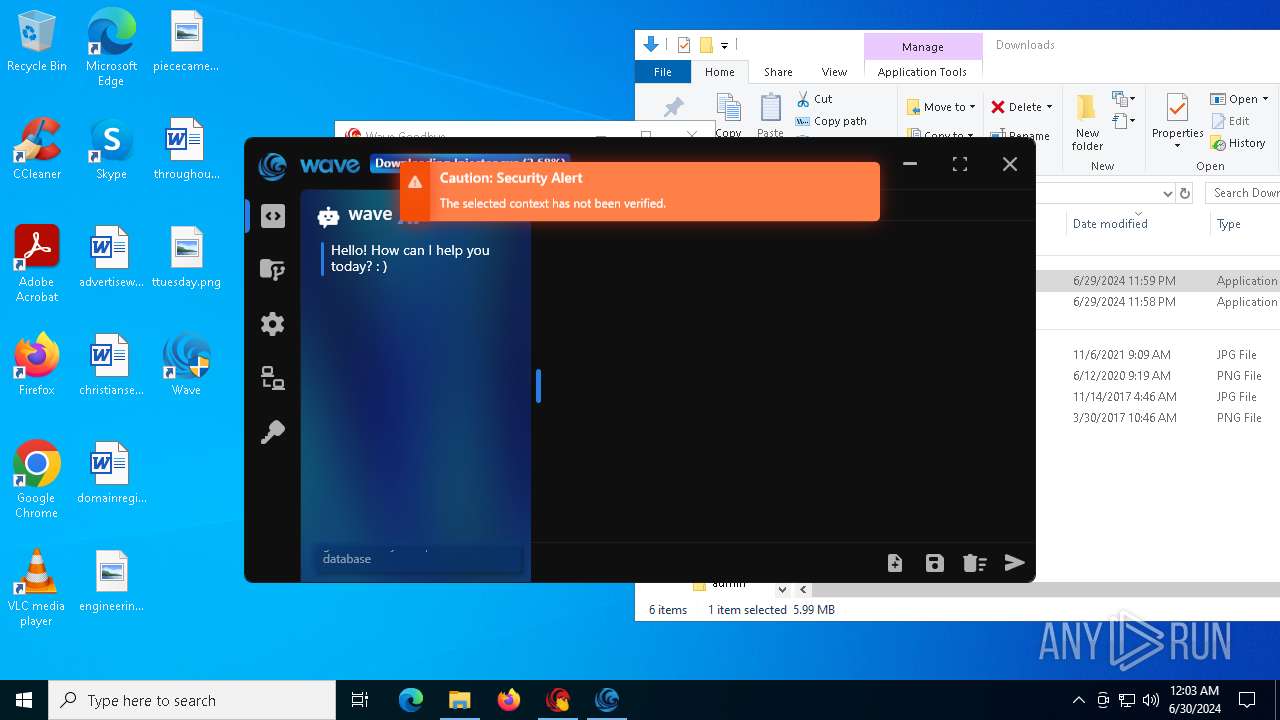Open ttuesday.png on the desktop
Viewport: 1280px width, 720px height.
coord(186,258)
